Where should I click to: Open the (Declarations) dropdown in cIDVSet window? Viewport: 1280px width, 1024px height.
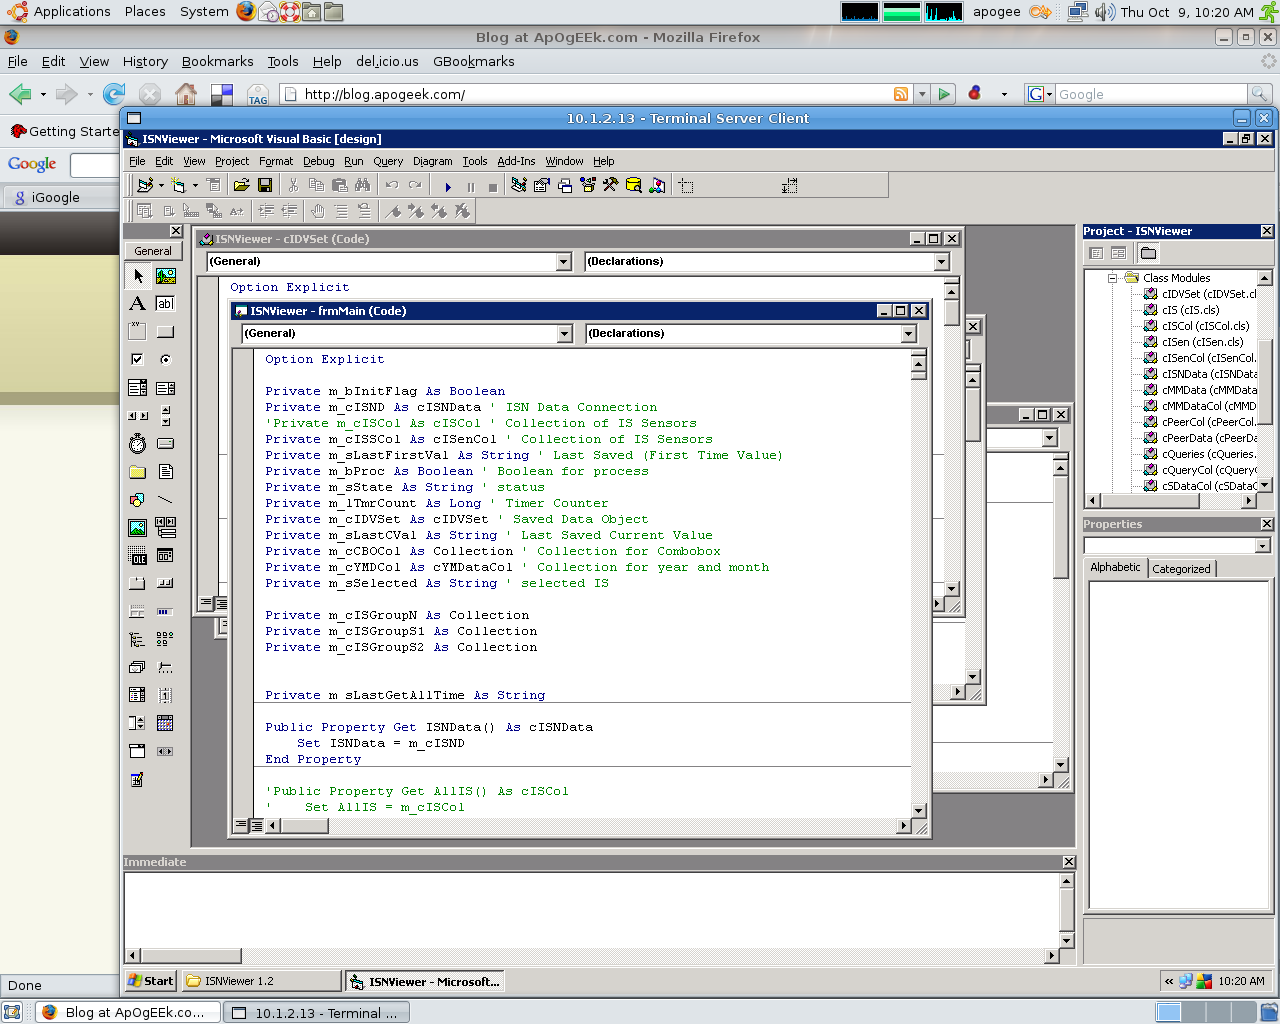coord(941,262)
